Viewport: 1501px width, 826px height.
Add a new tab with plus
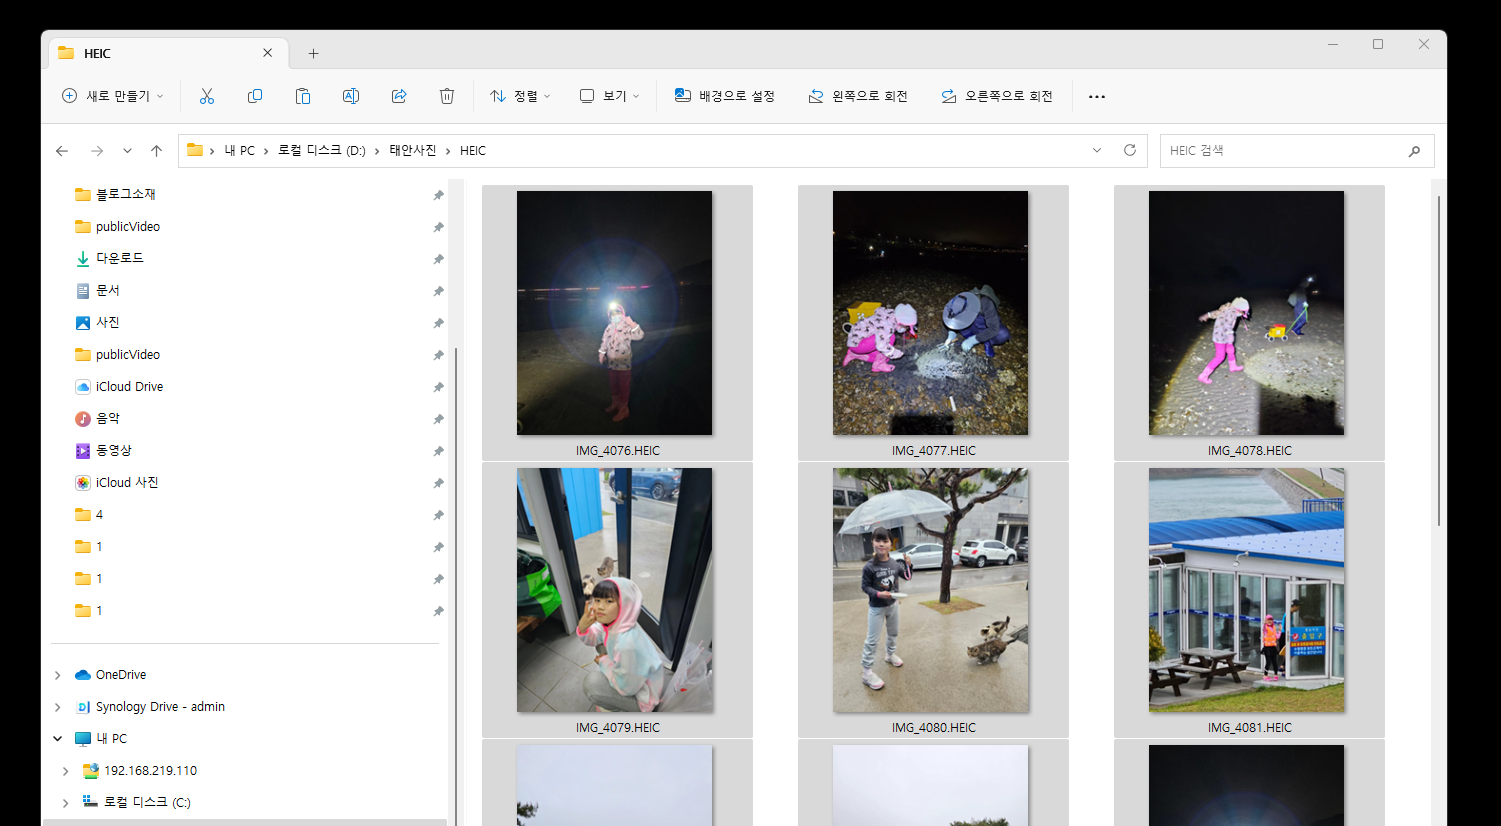(x=313, y=53)
